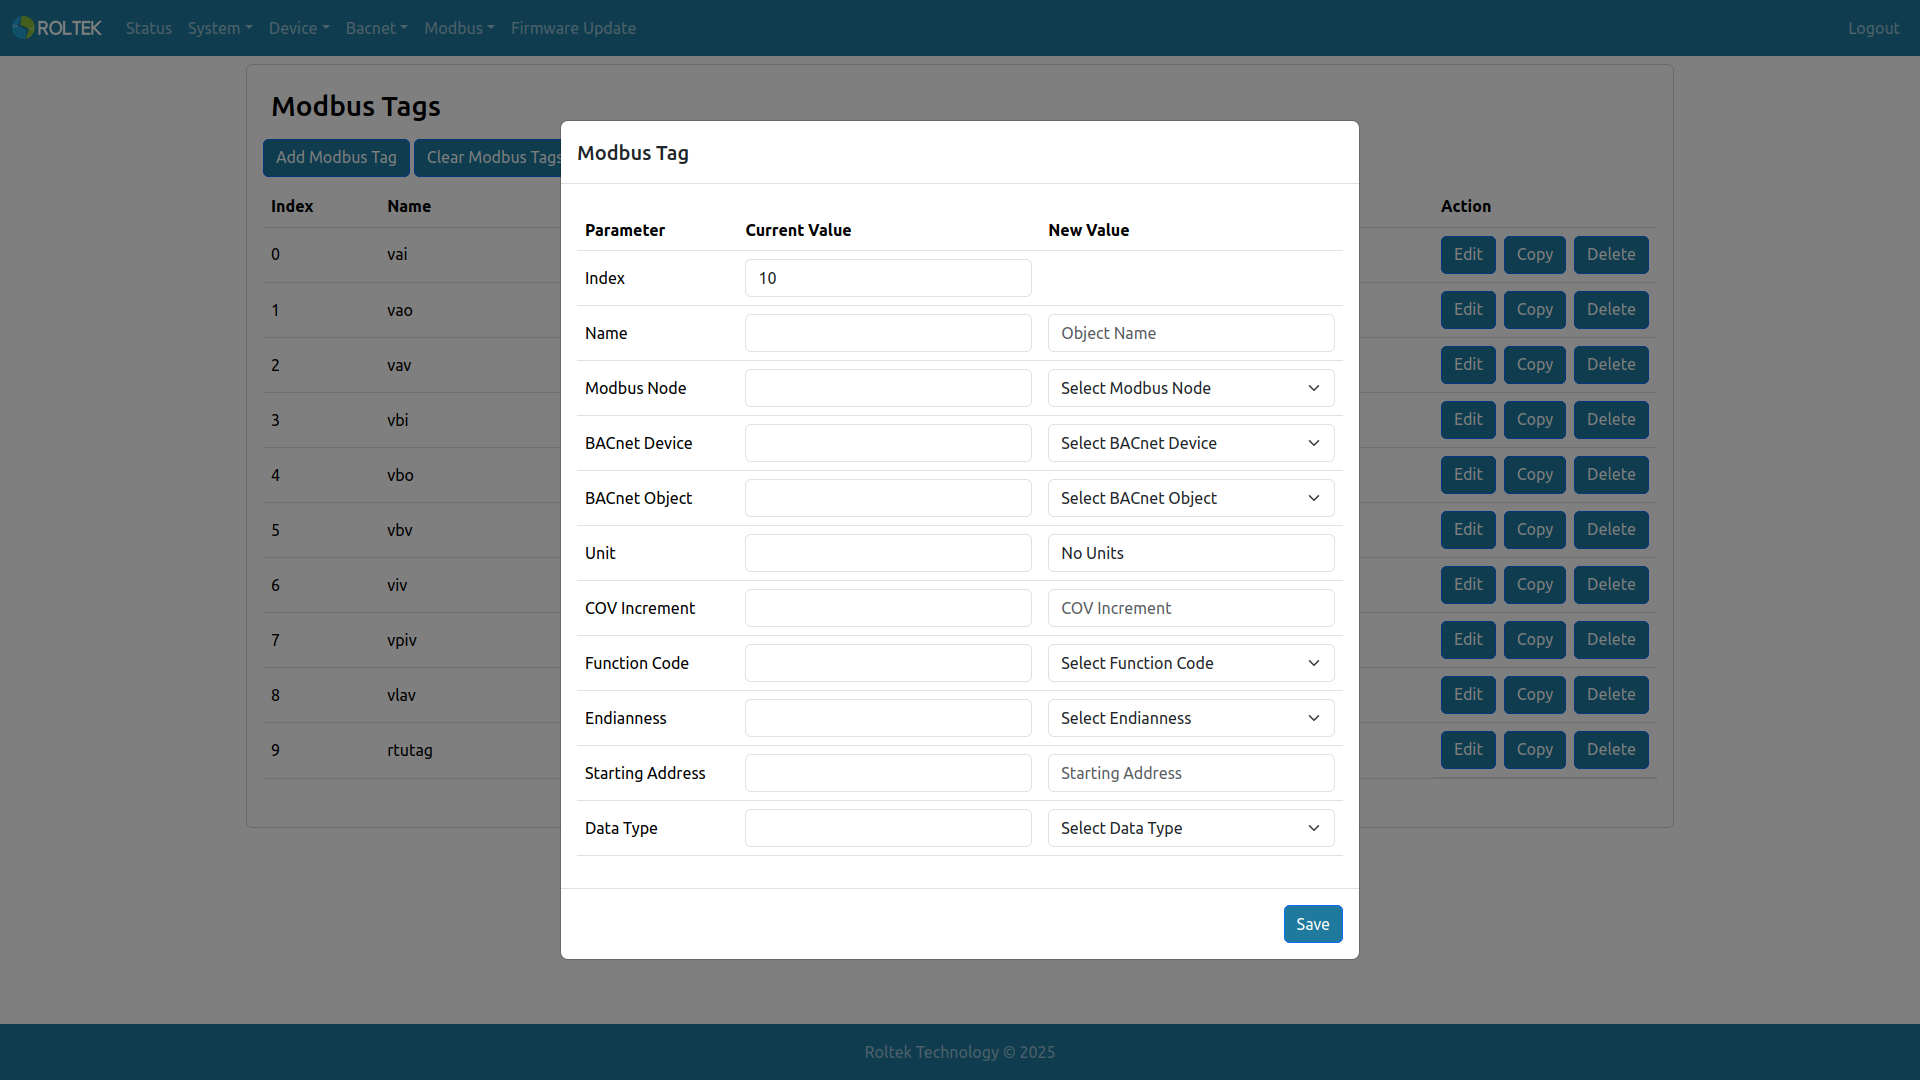Open Select Data Type dropdown
The height and width of the screenshot is (1080, 1920).
click(x=1191, y=828)
